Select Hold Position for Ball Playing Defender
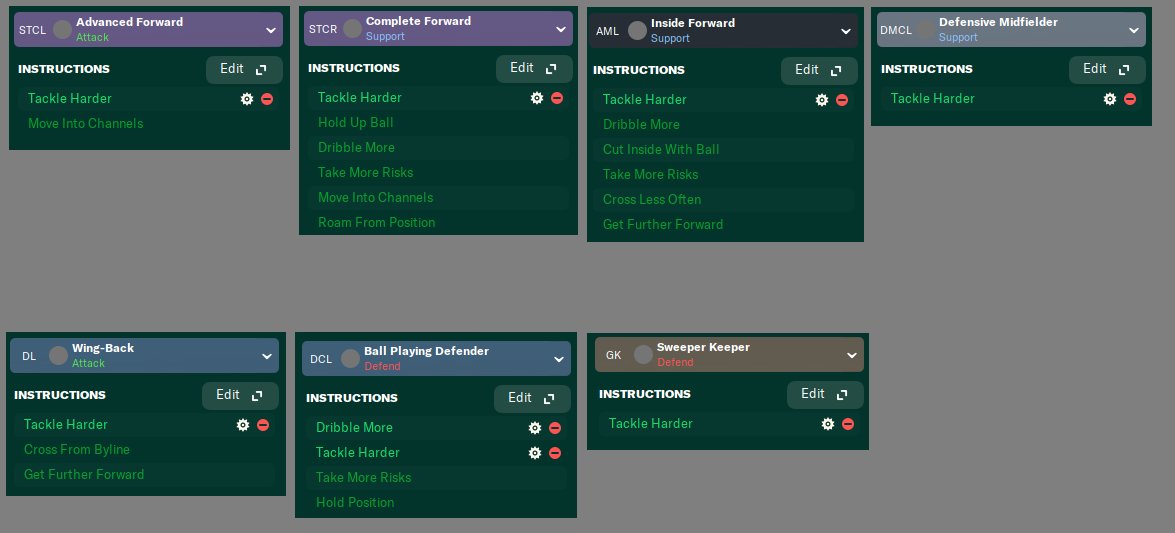This screenshot has width=1175, height=533. 355,503
